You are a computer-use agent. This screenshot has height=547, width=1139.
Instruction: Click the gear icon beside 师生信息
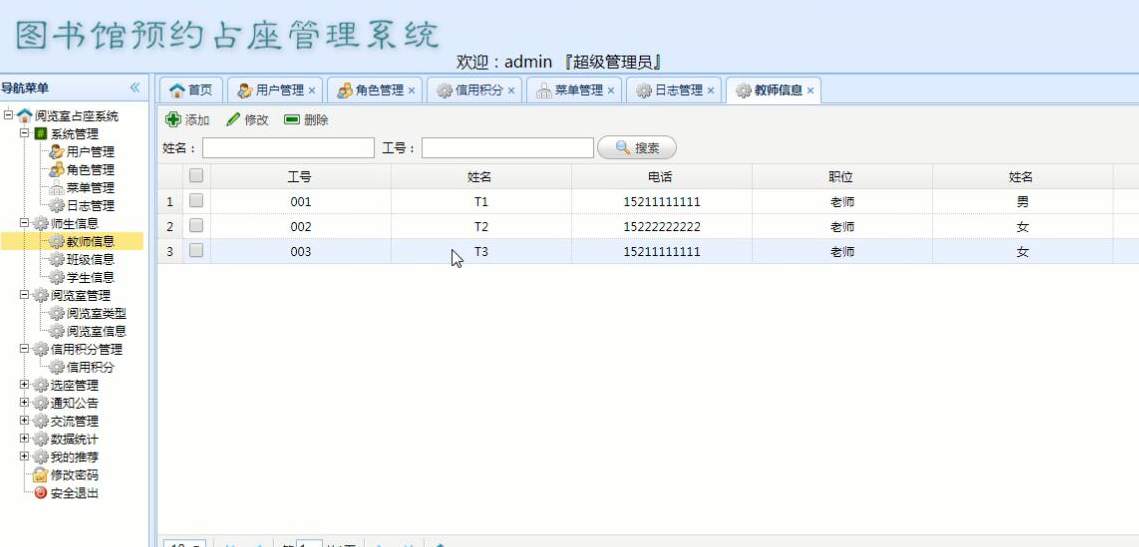coord(41,224)
